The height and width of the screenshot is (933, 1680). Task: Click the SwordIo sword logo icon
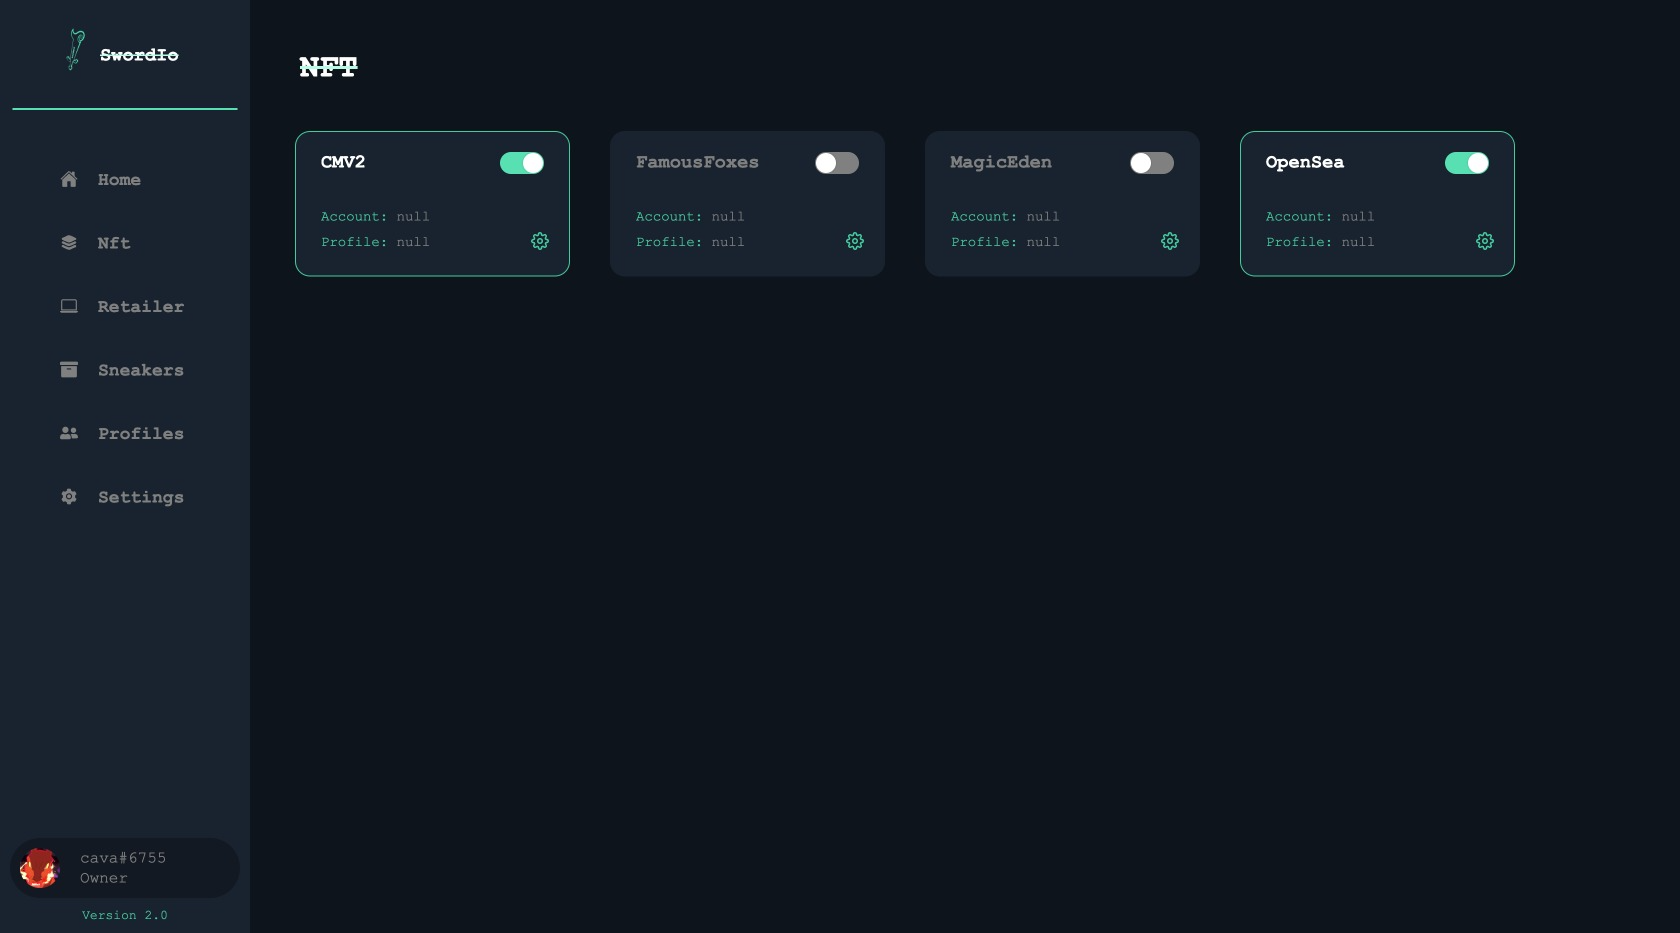tap(75, 50)
